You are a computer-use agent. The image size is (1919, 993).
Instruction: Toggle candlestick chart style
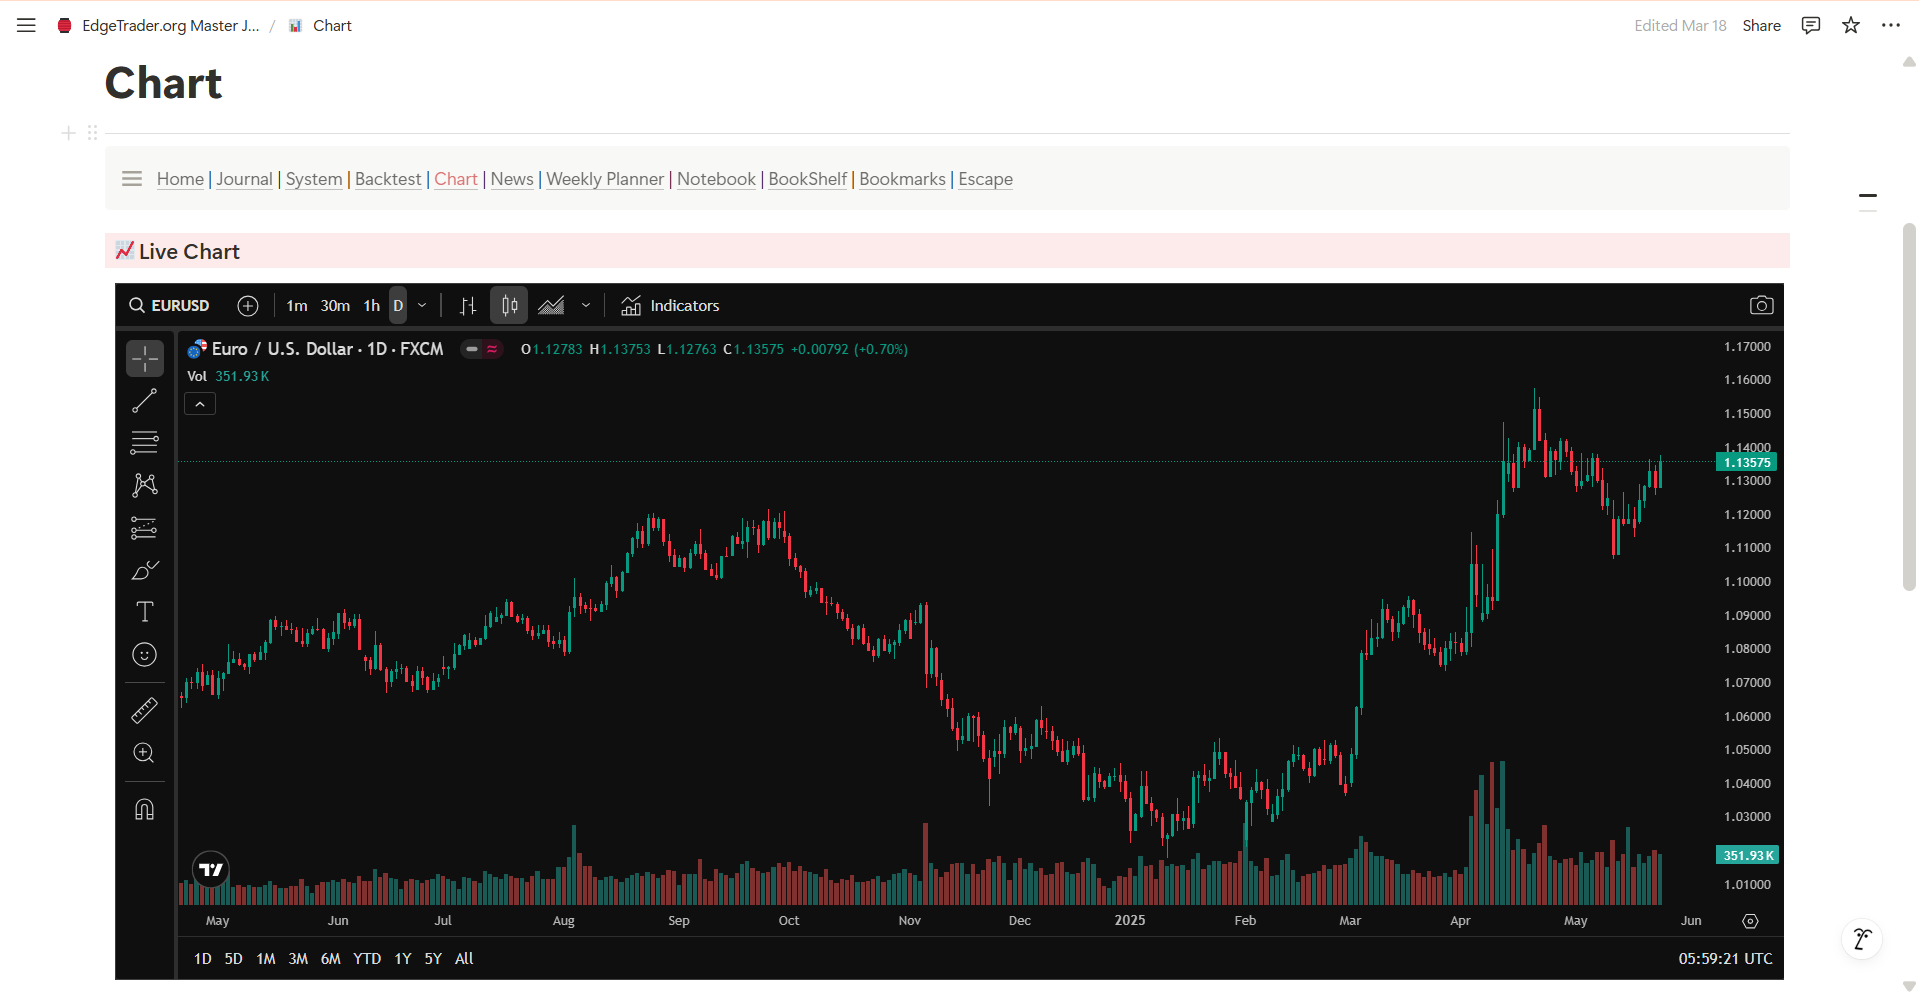tap(508, 305)
